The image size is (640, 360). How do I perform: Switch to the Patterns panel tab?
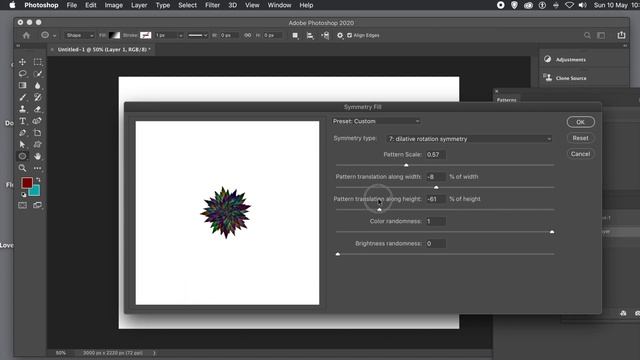[507, 100]
